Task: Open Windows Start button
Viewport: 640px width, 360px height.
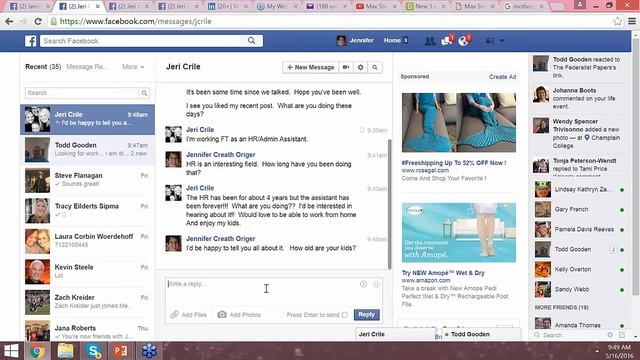Action: [11, 351]
